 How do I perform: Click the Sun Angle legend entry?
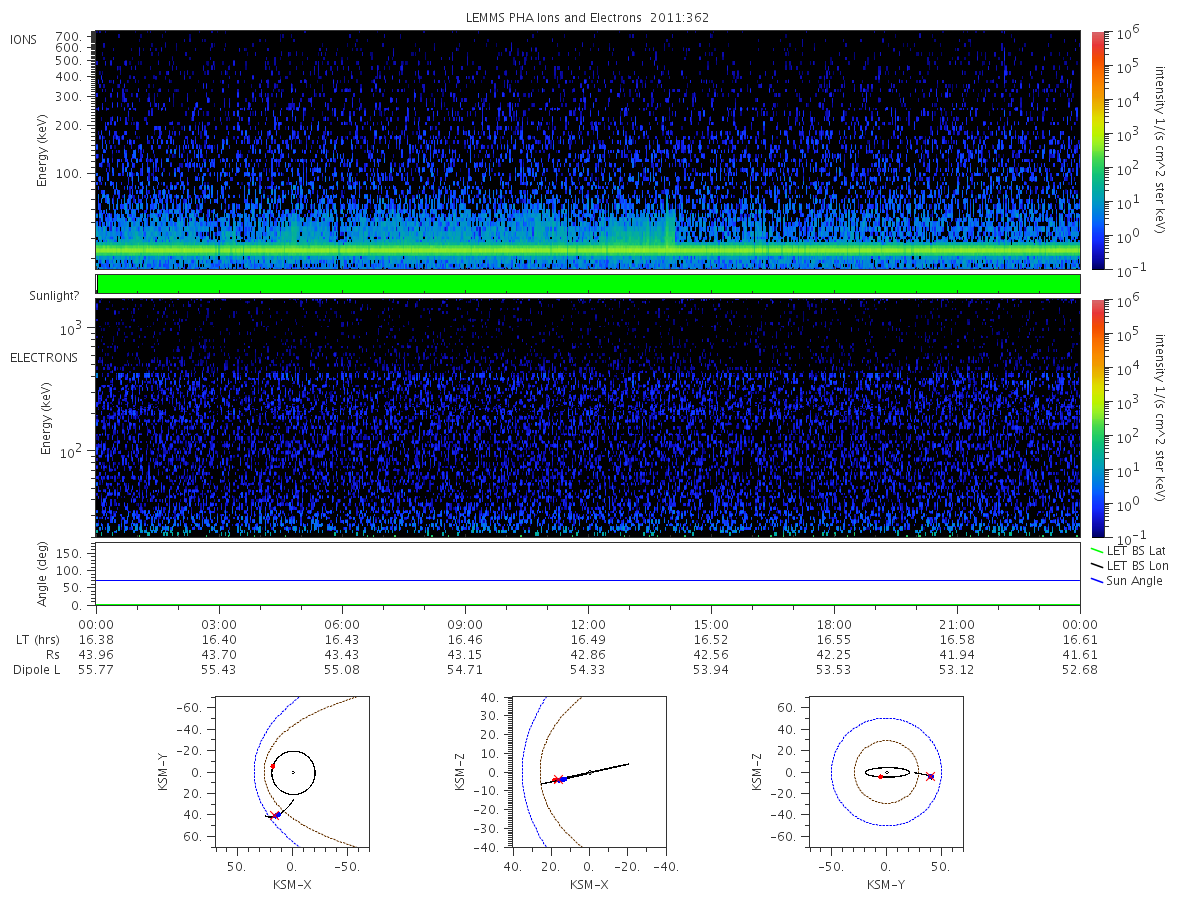(x=1127, y=581)
